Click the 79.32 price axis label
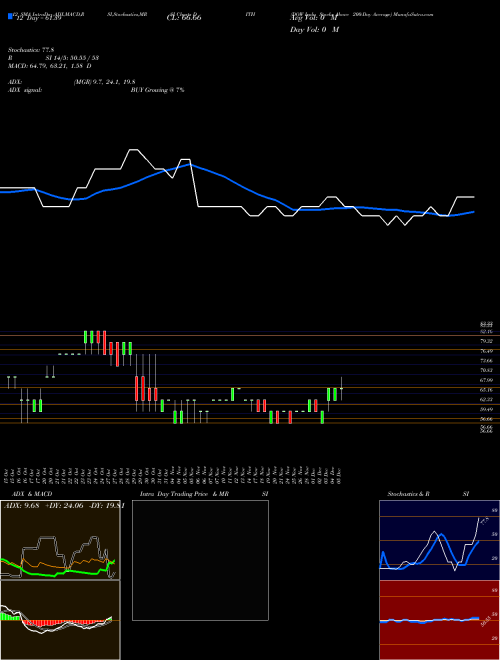 pos(486,341)
